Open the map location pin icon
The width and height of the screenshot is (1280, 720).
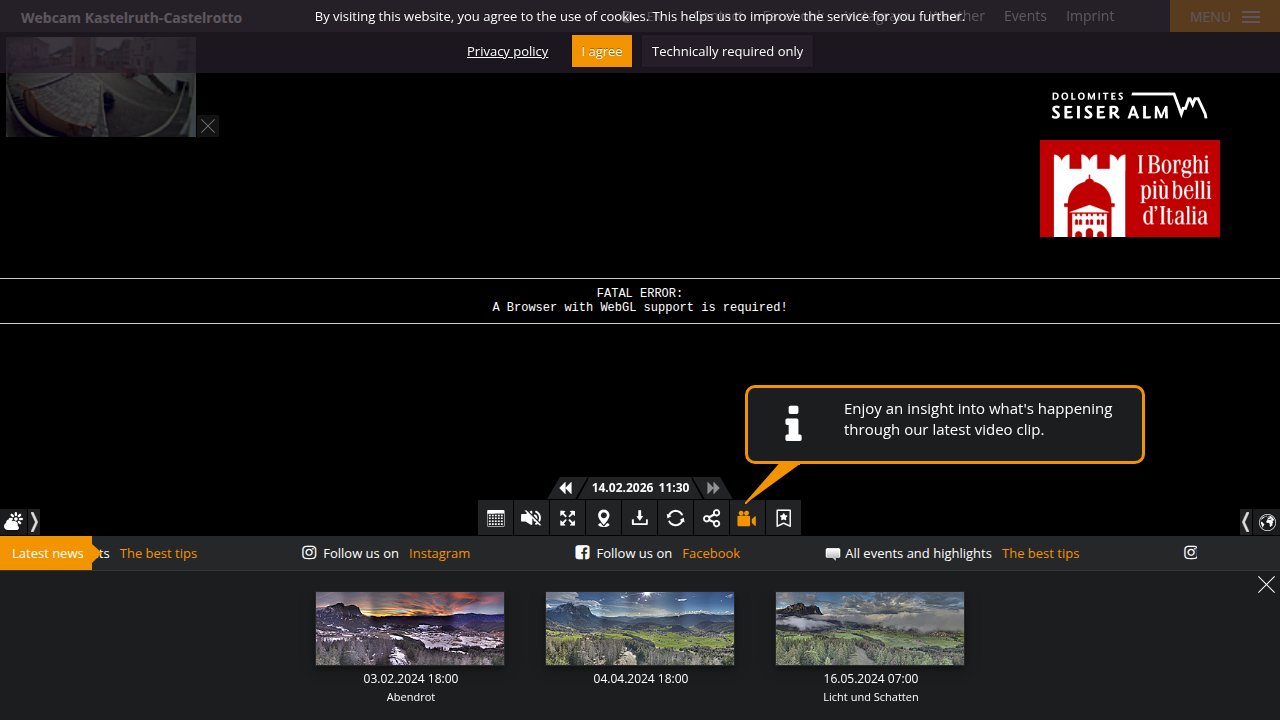(604, 518)
